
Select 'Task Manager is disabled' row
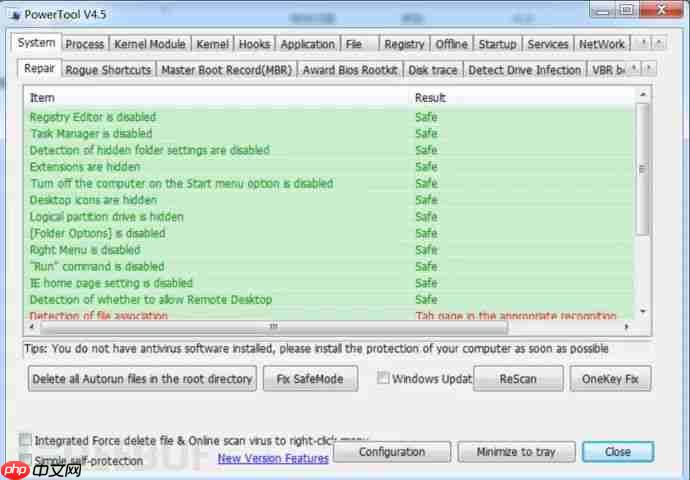point(329,133)
